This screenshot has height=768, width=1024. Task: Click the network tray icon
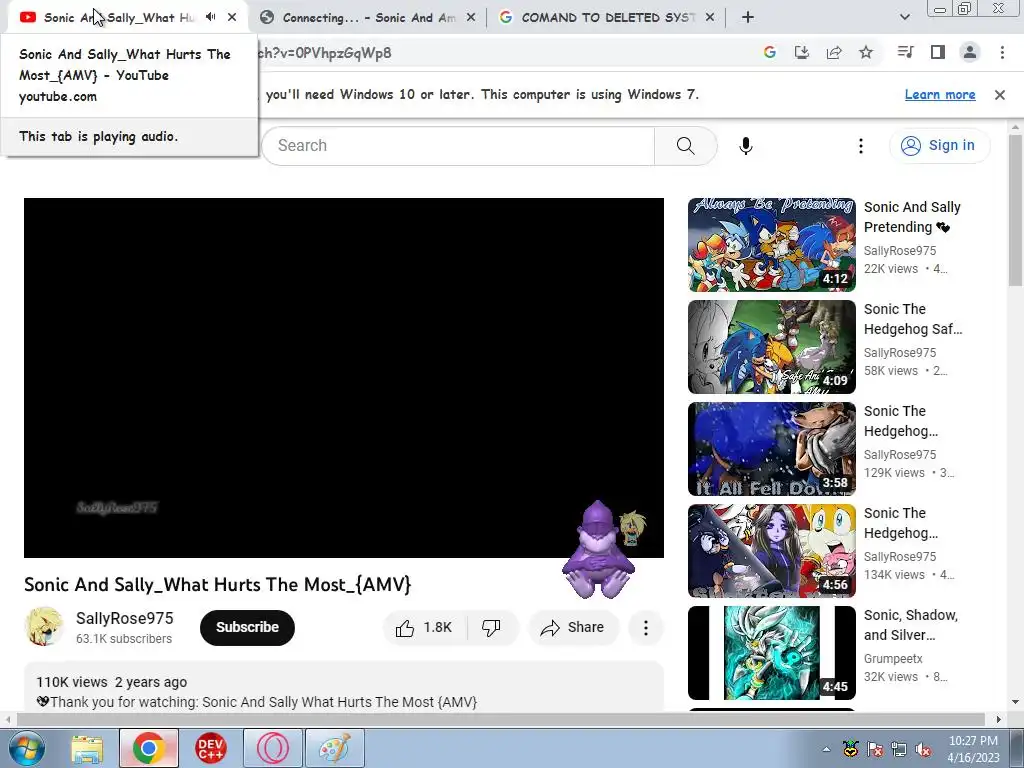tap(899, 750)
